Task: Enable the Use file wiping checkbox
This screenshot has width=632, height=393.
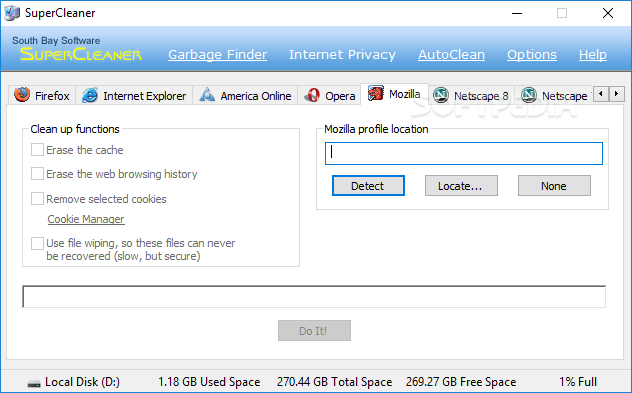Action: click(37, 243)
